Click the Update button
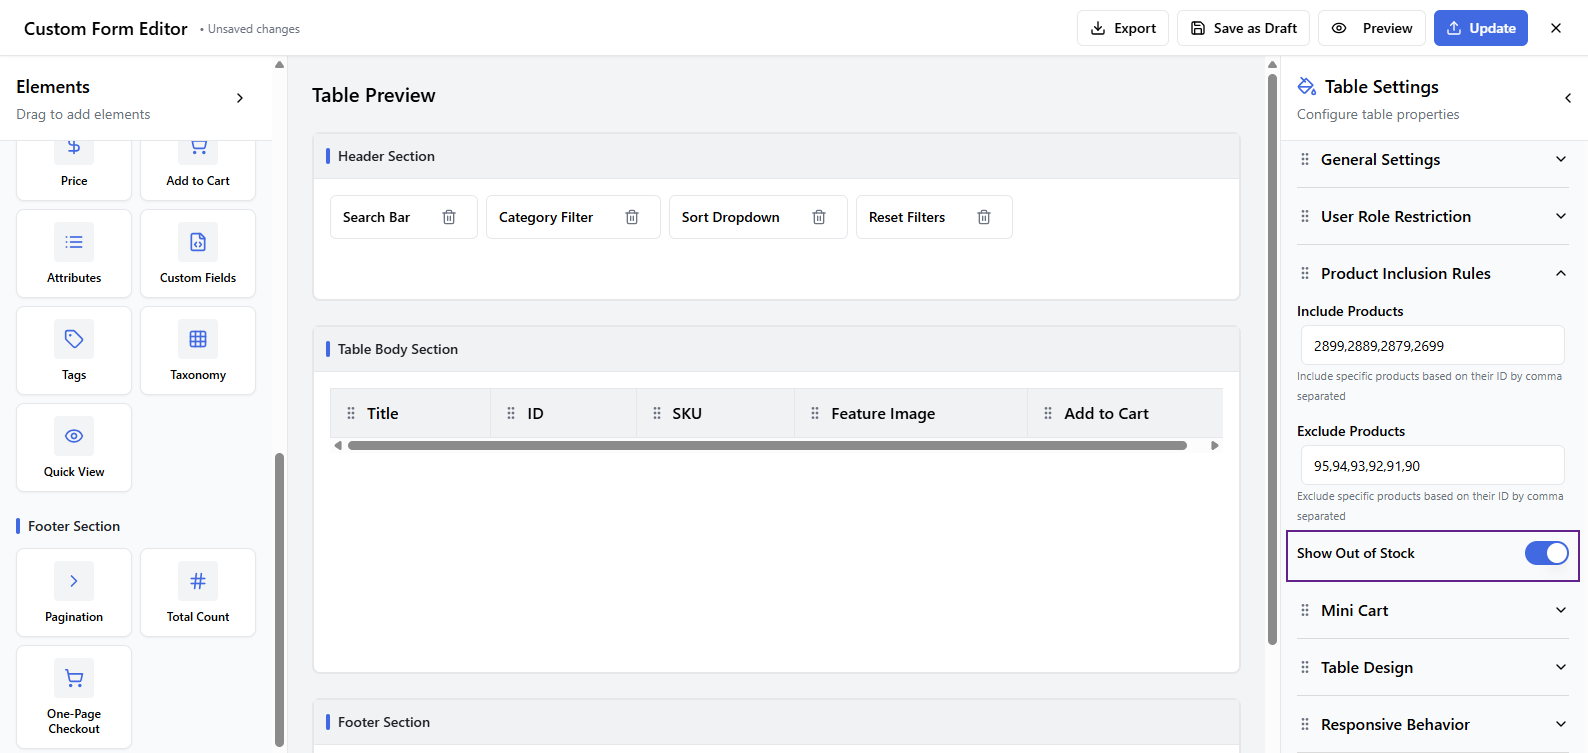This screenshot has width=1588, height=753. pos(1480,28)
